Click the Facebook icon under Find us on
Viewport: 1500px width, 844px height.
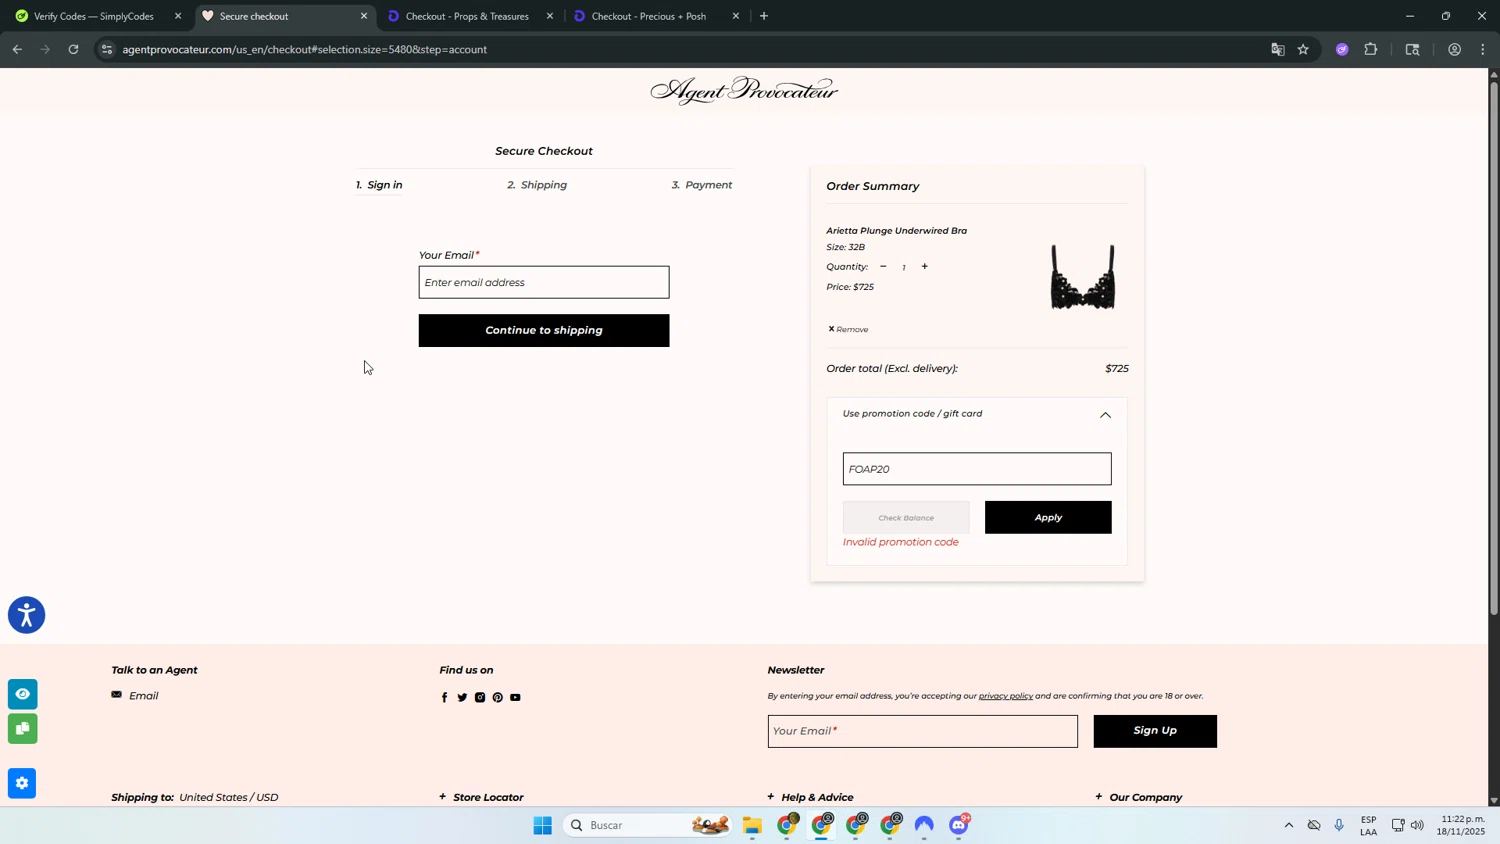[444, 697]
